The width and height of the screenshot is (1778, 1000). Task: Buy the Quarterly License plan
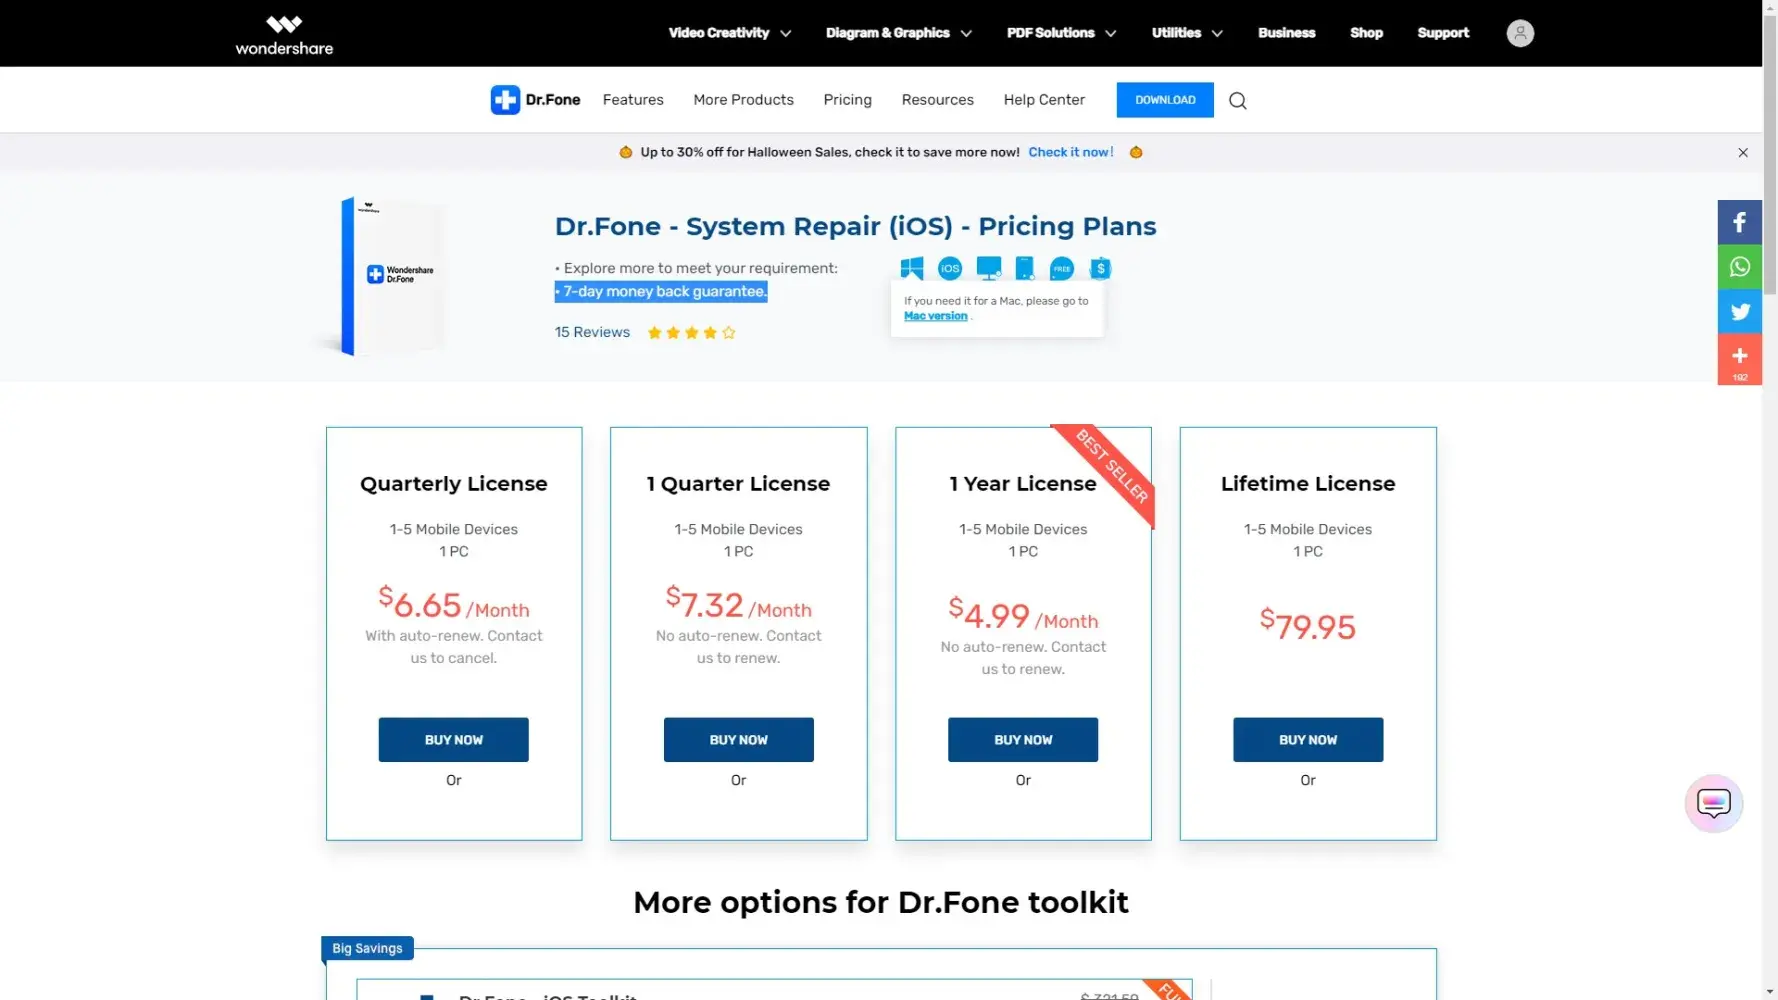[453, 740]
